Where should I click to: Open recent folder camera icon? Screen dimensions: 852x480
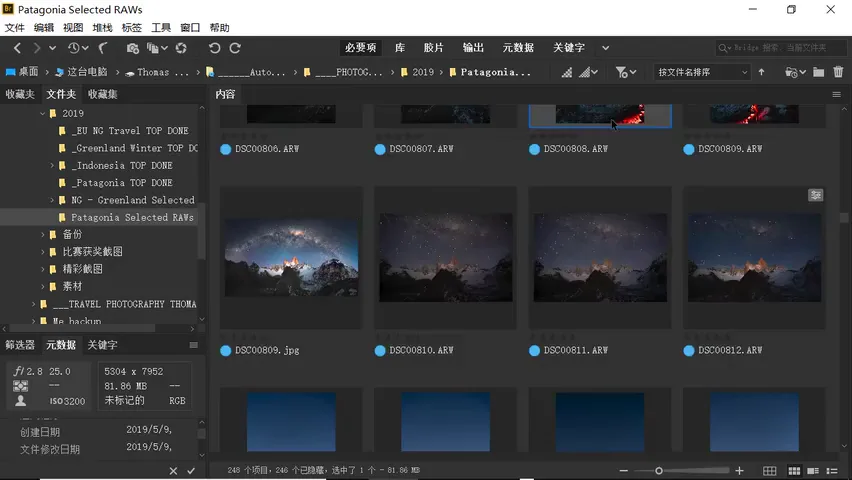pos(795,72)
